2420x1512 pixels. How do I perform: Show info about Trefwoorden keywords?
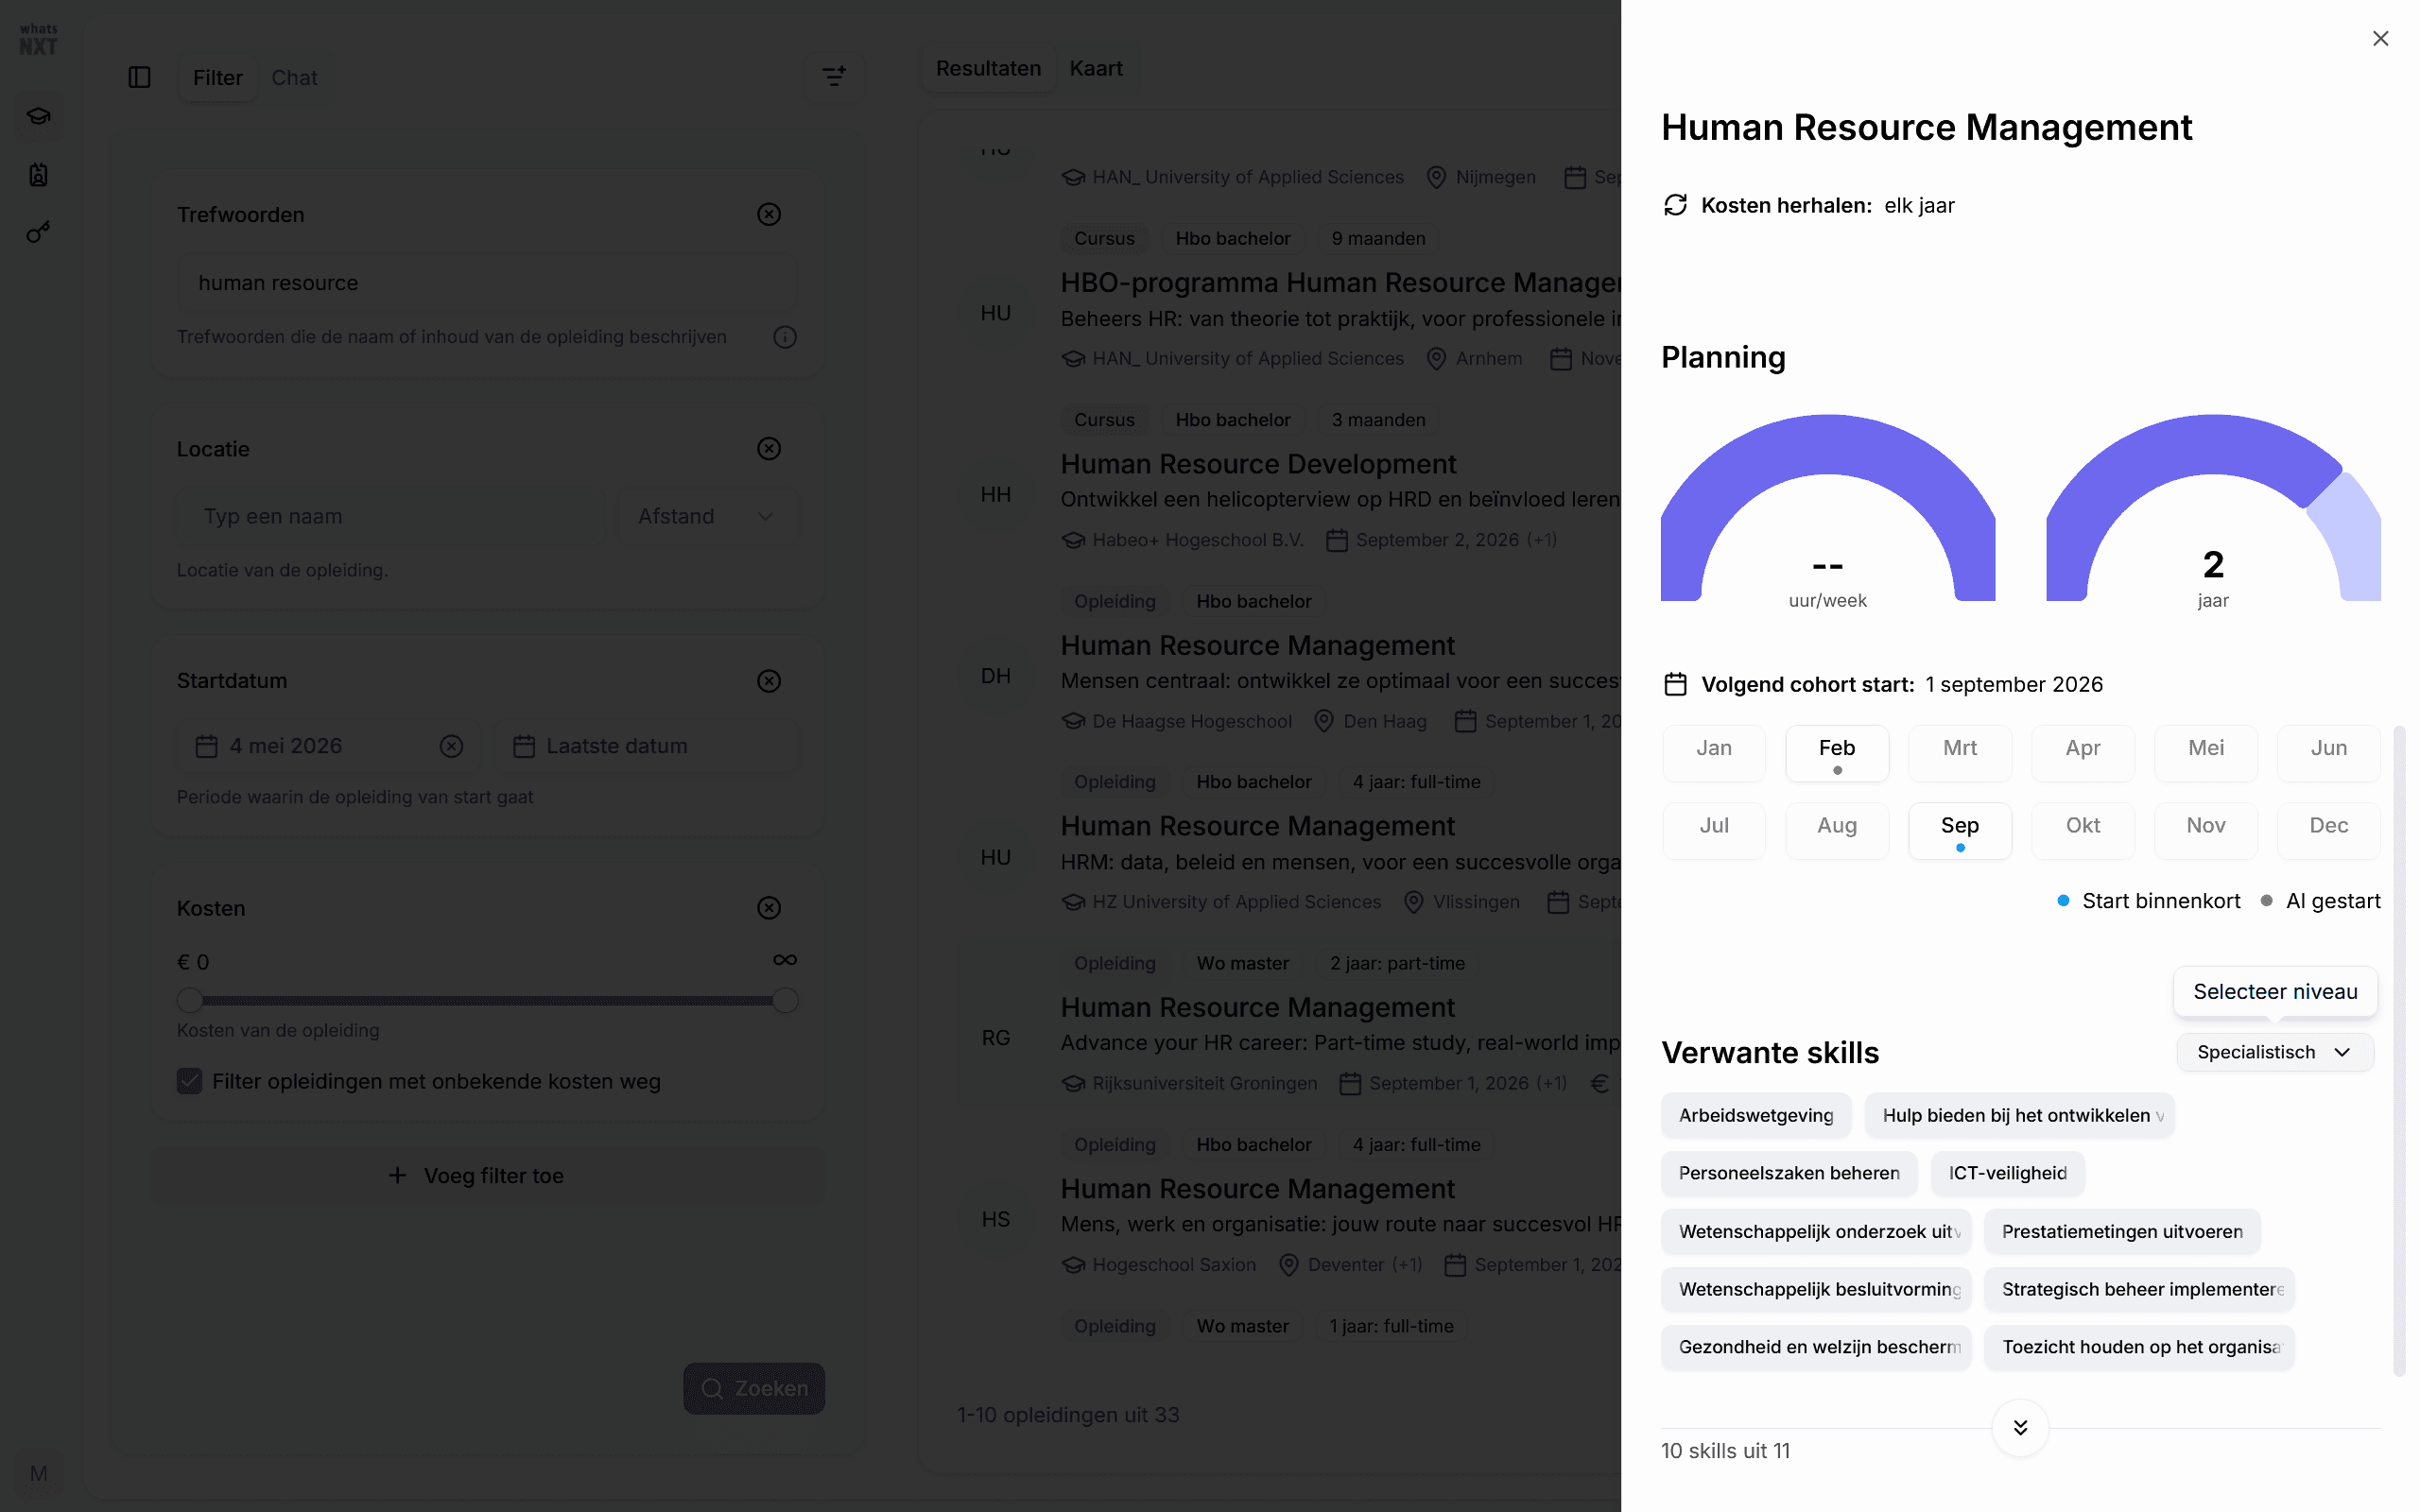tap(785, 337)
